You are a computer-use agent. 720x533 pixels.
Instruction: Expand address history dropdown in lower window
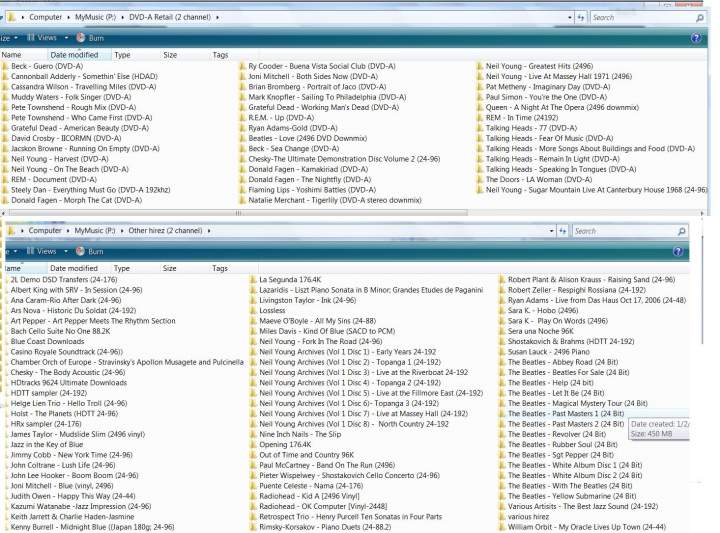(x=551, y=231)
